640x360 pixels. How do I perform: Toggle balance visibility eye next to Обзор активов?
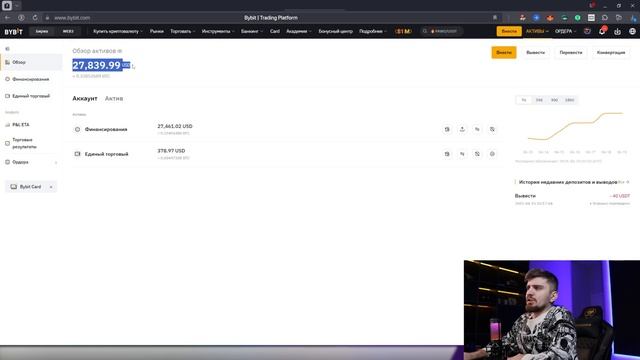click(120, 51)
